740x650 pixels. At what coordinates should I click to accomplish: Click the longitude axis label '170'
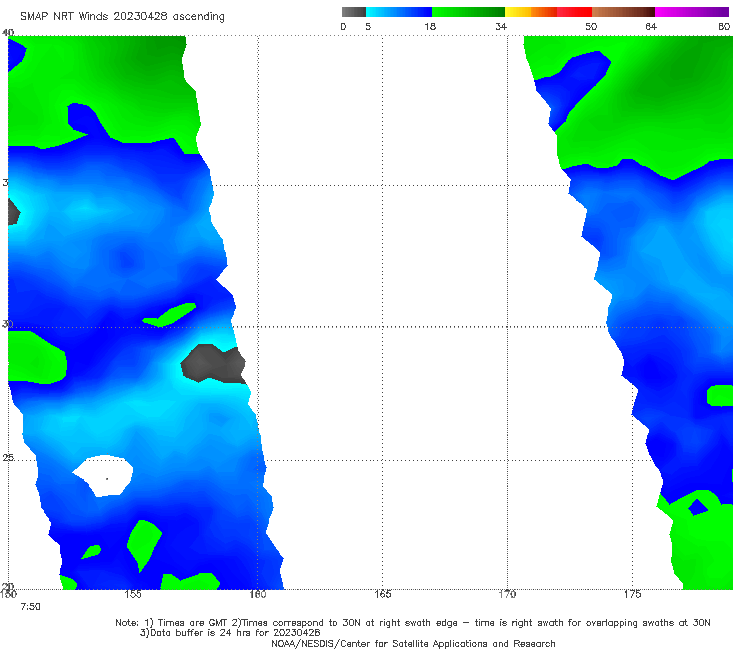pos(507,594)
